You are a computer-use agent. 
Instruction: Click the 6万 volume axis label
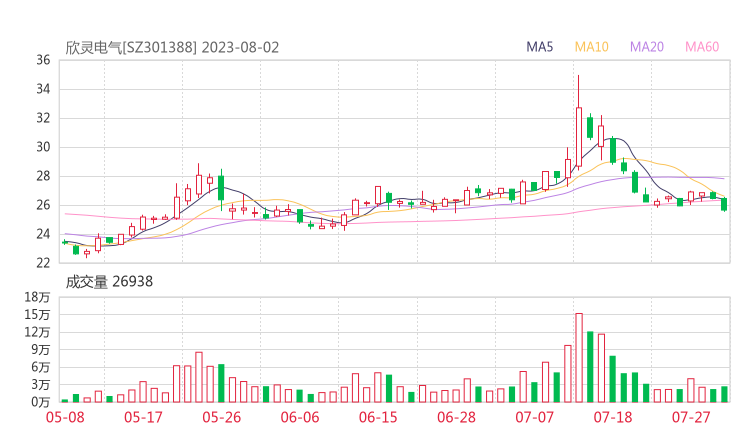pos(41,367)
